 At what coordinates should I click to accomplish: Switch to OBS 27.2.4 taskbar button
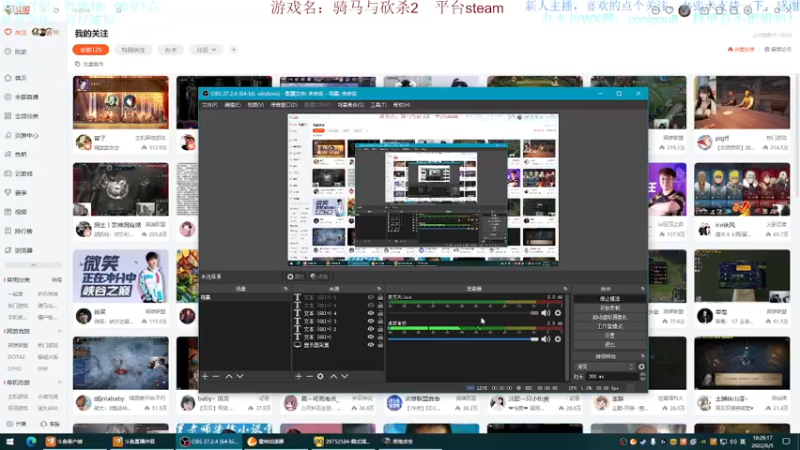209,441
